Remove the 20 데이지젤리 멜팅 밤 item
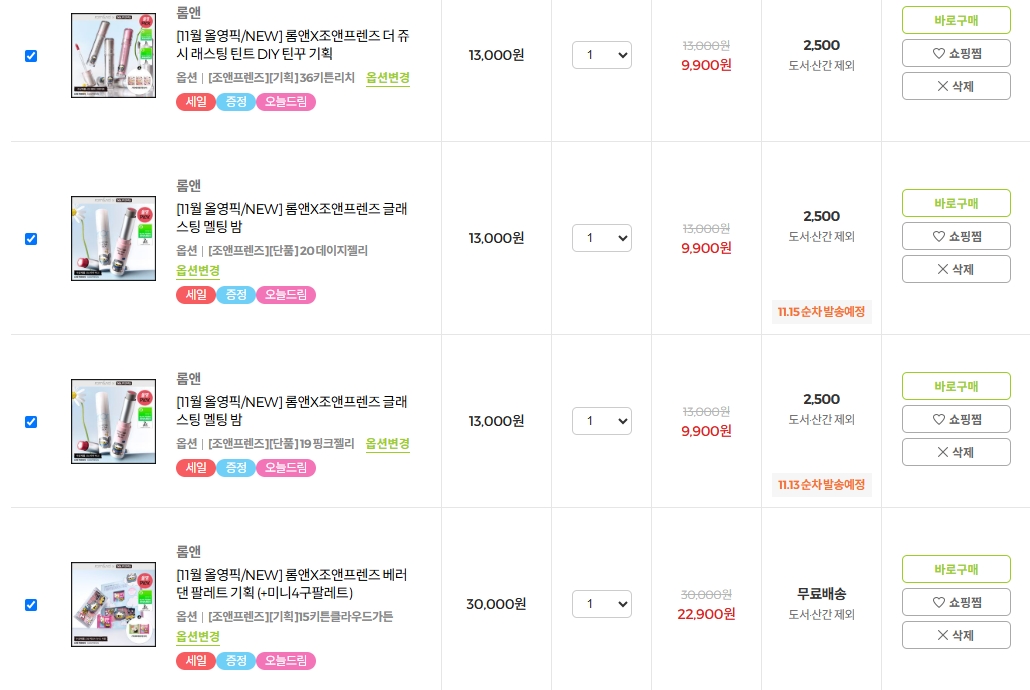This screenshot has width=1030, height=690. tap(956, 269)
